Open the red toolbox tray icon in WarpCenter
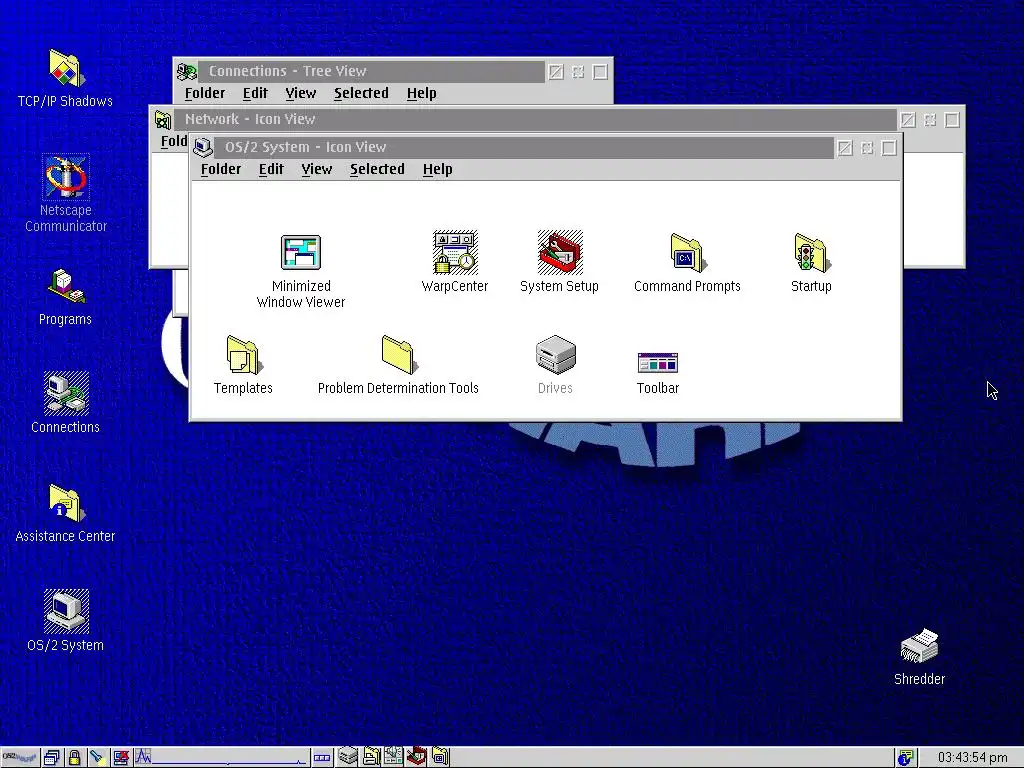 [417, 756]
